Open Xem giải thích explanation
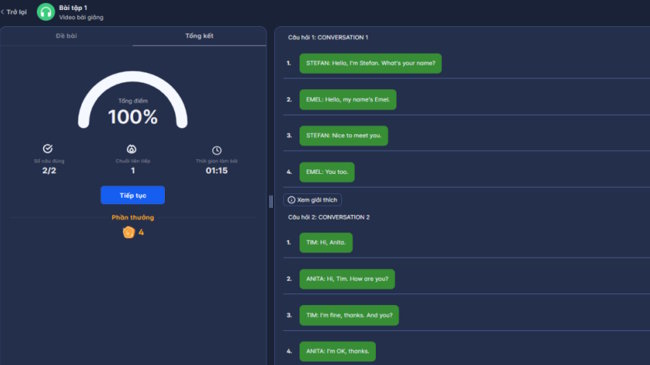The width and height of the screenshot is (650, 365). tap(313, 200)
